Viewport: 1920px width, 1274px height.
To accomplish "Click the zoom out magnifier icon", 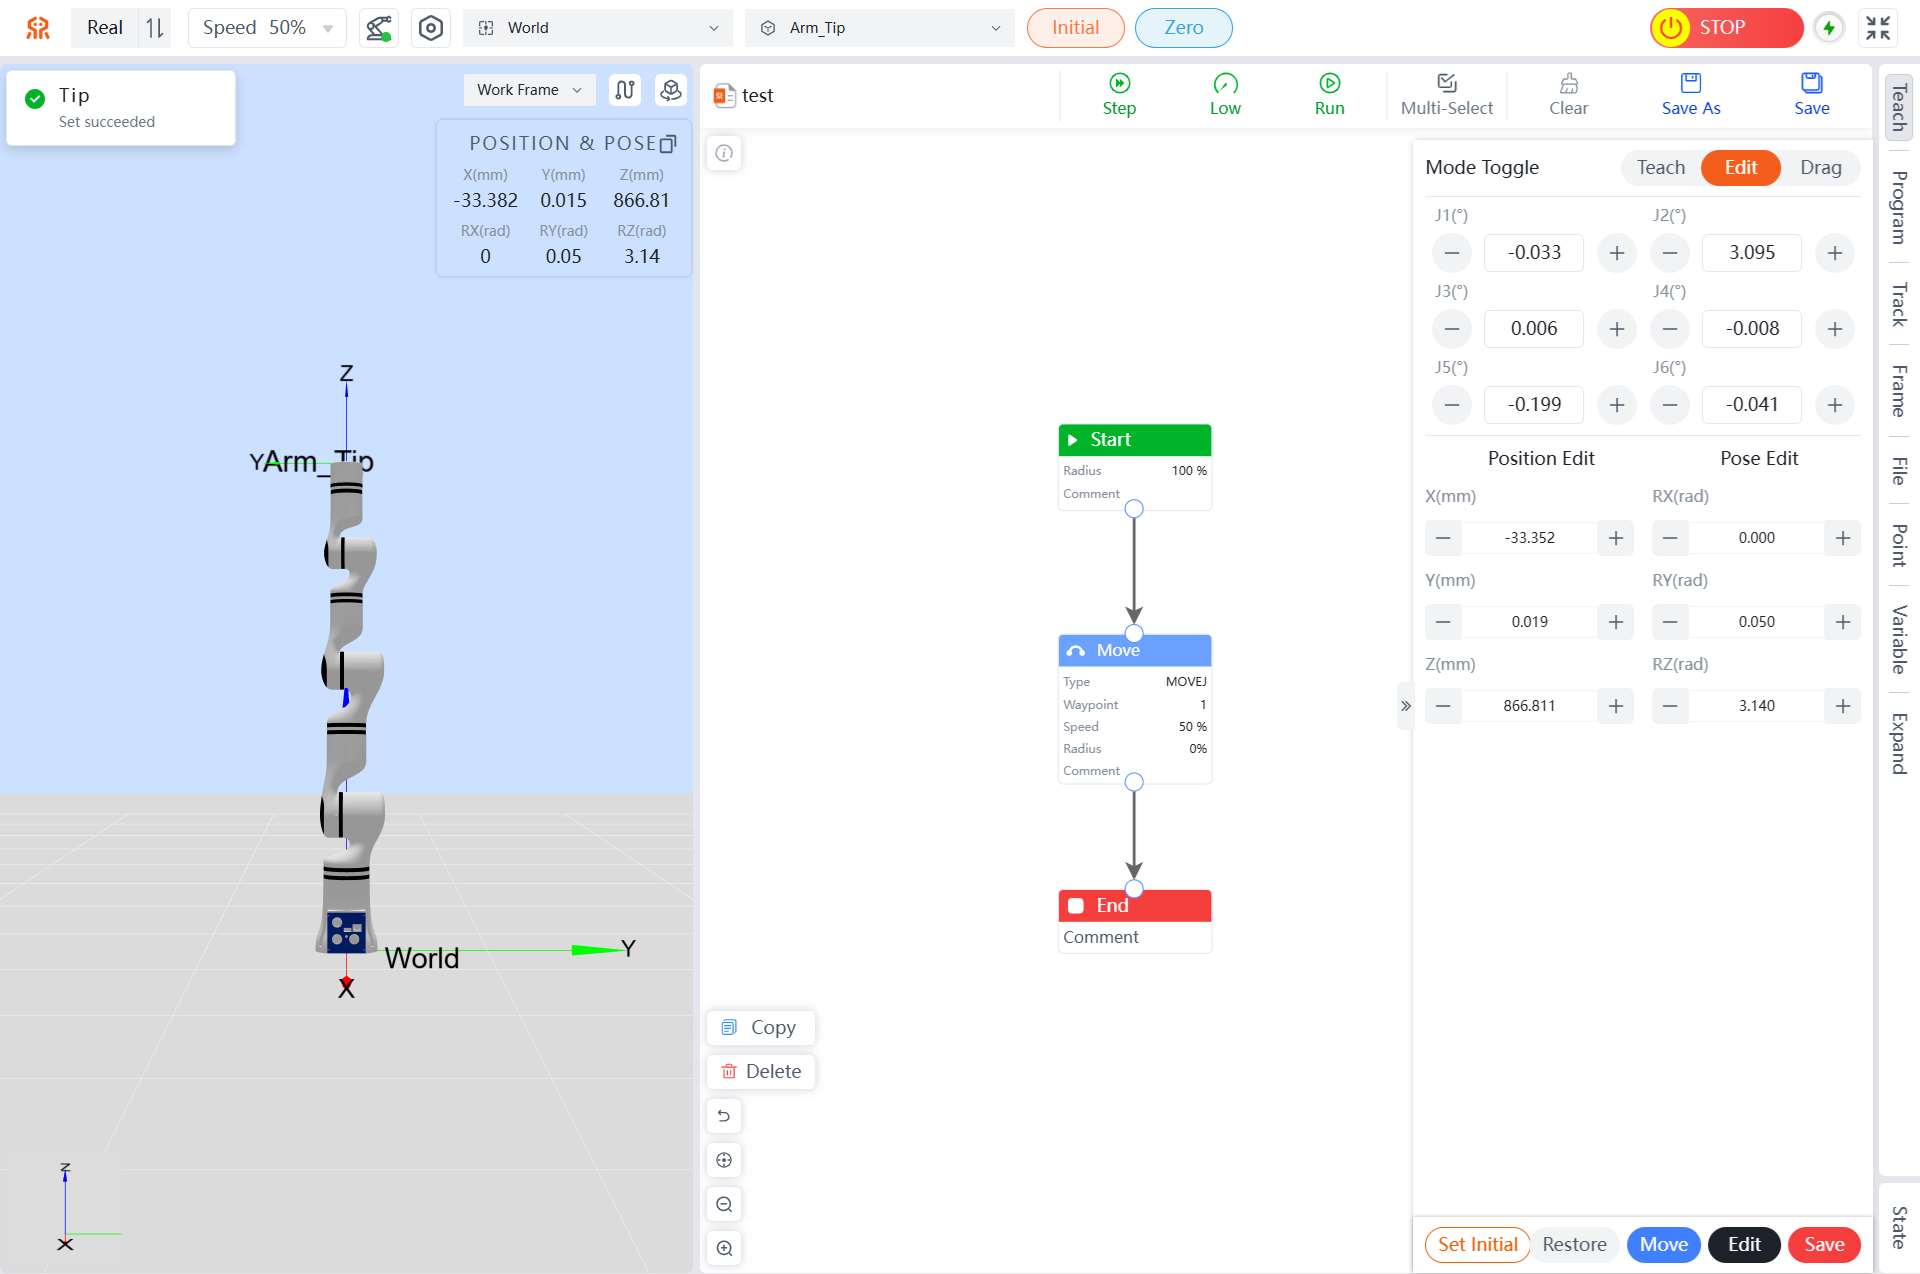I will tap(724, 1204).
